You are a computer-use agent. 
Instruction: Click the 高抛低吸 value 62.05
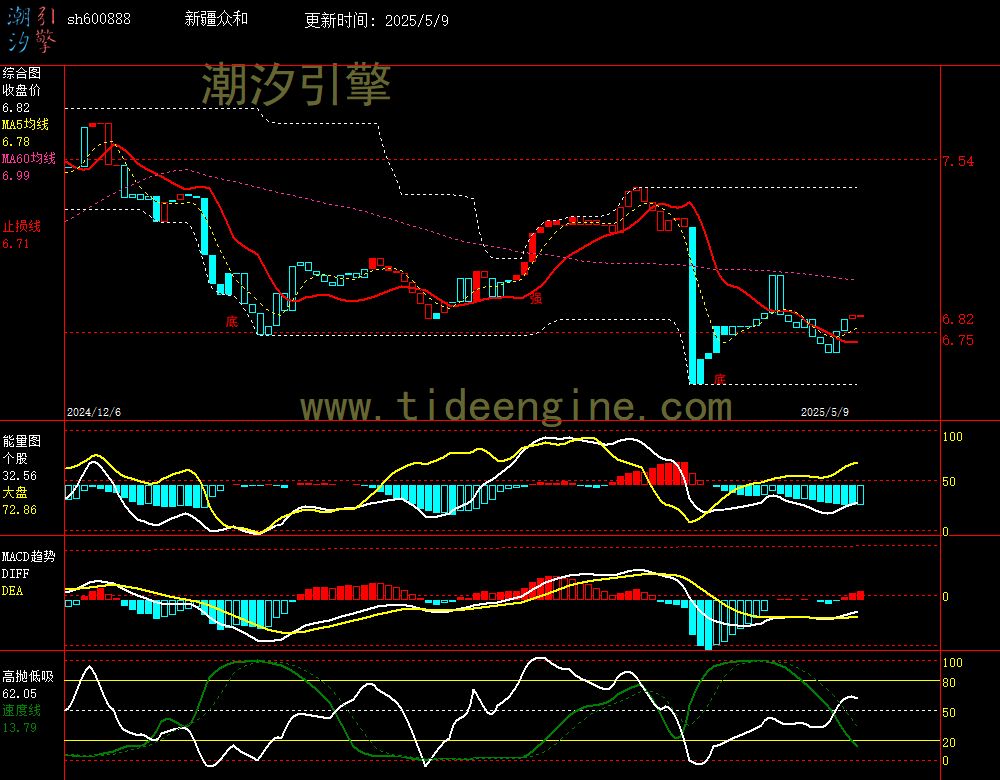pyautogui.click(x=20, y=693)
